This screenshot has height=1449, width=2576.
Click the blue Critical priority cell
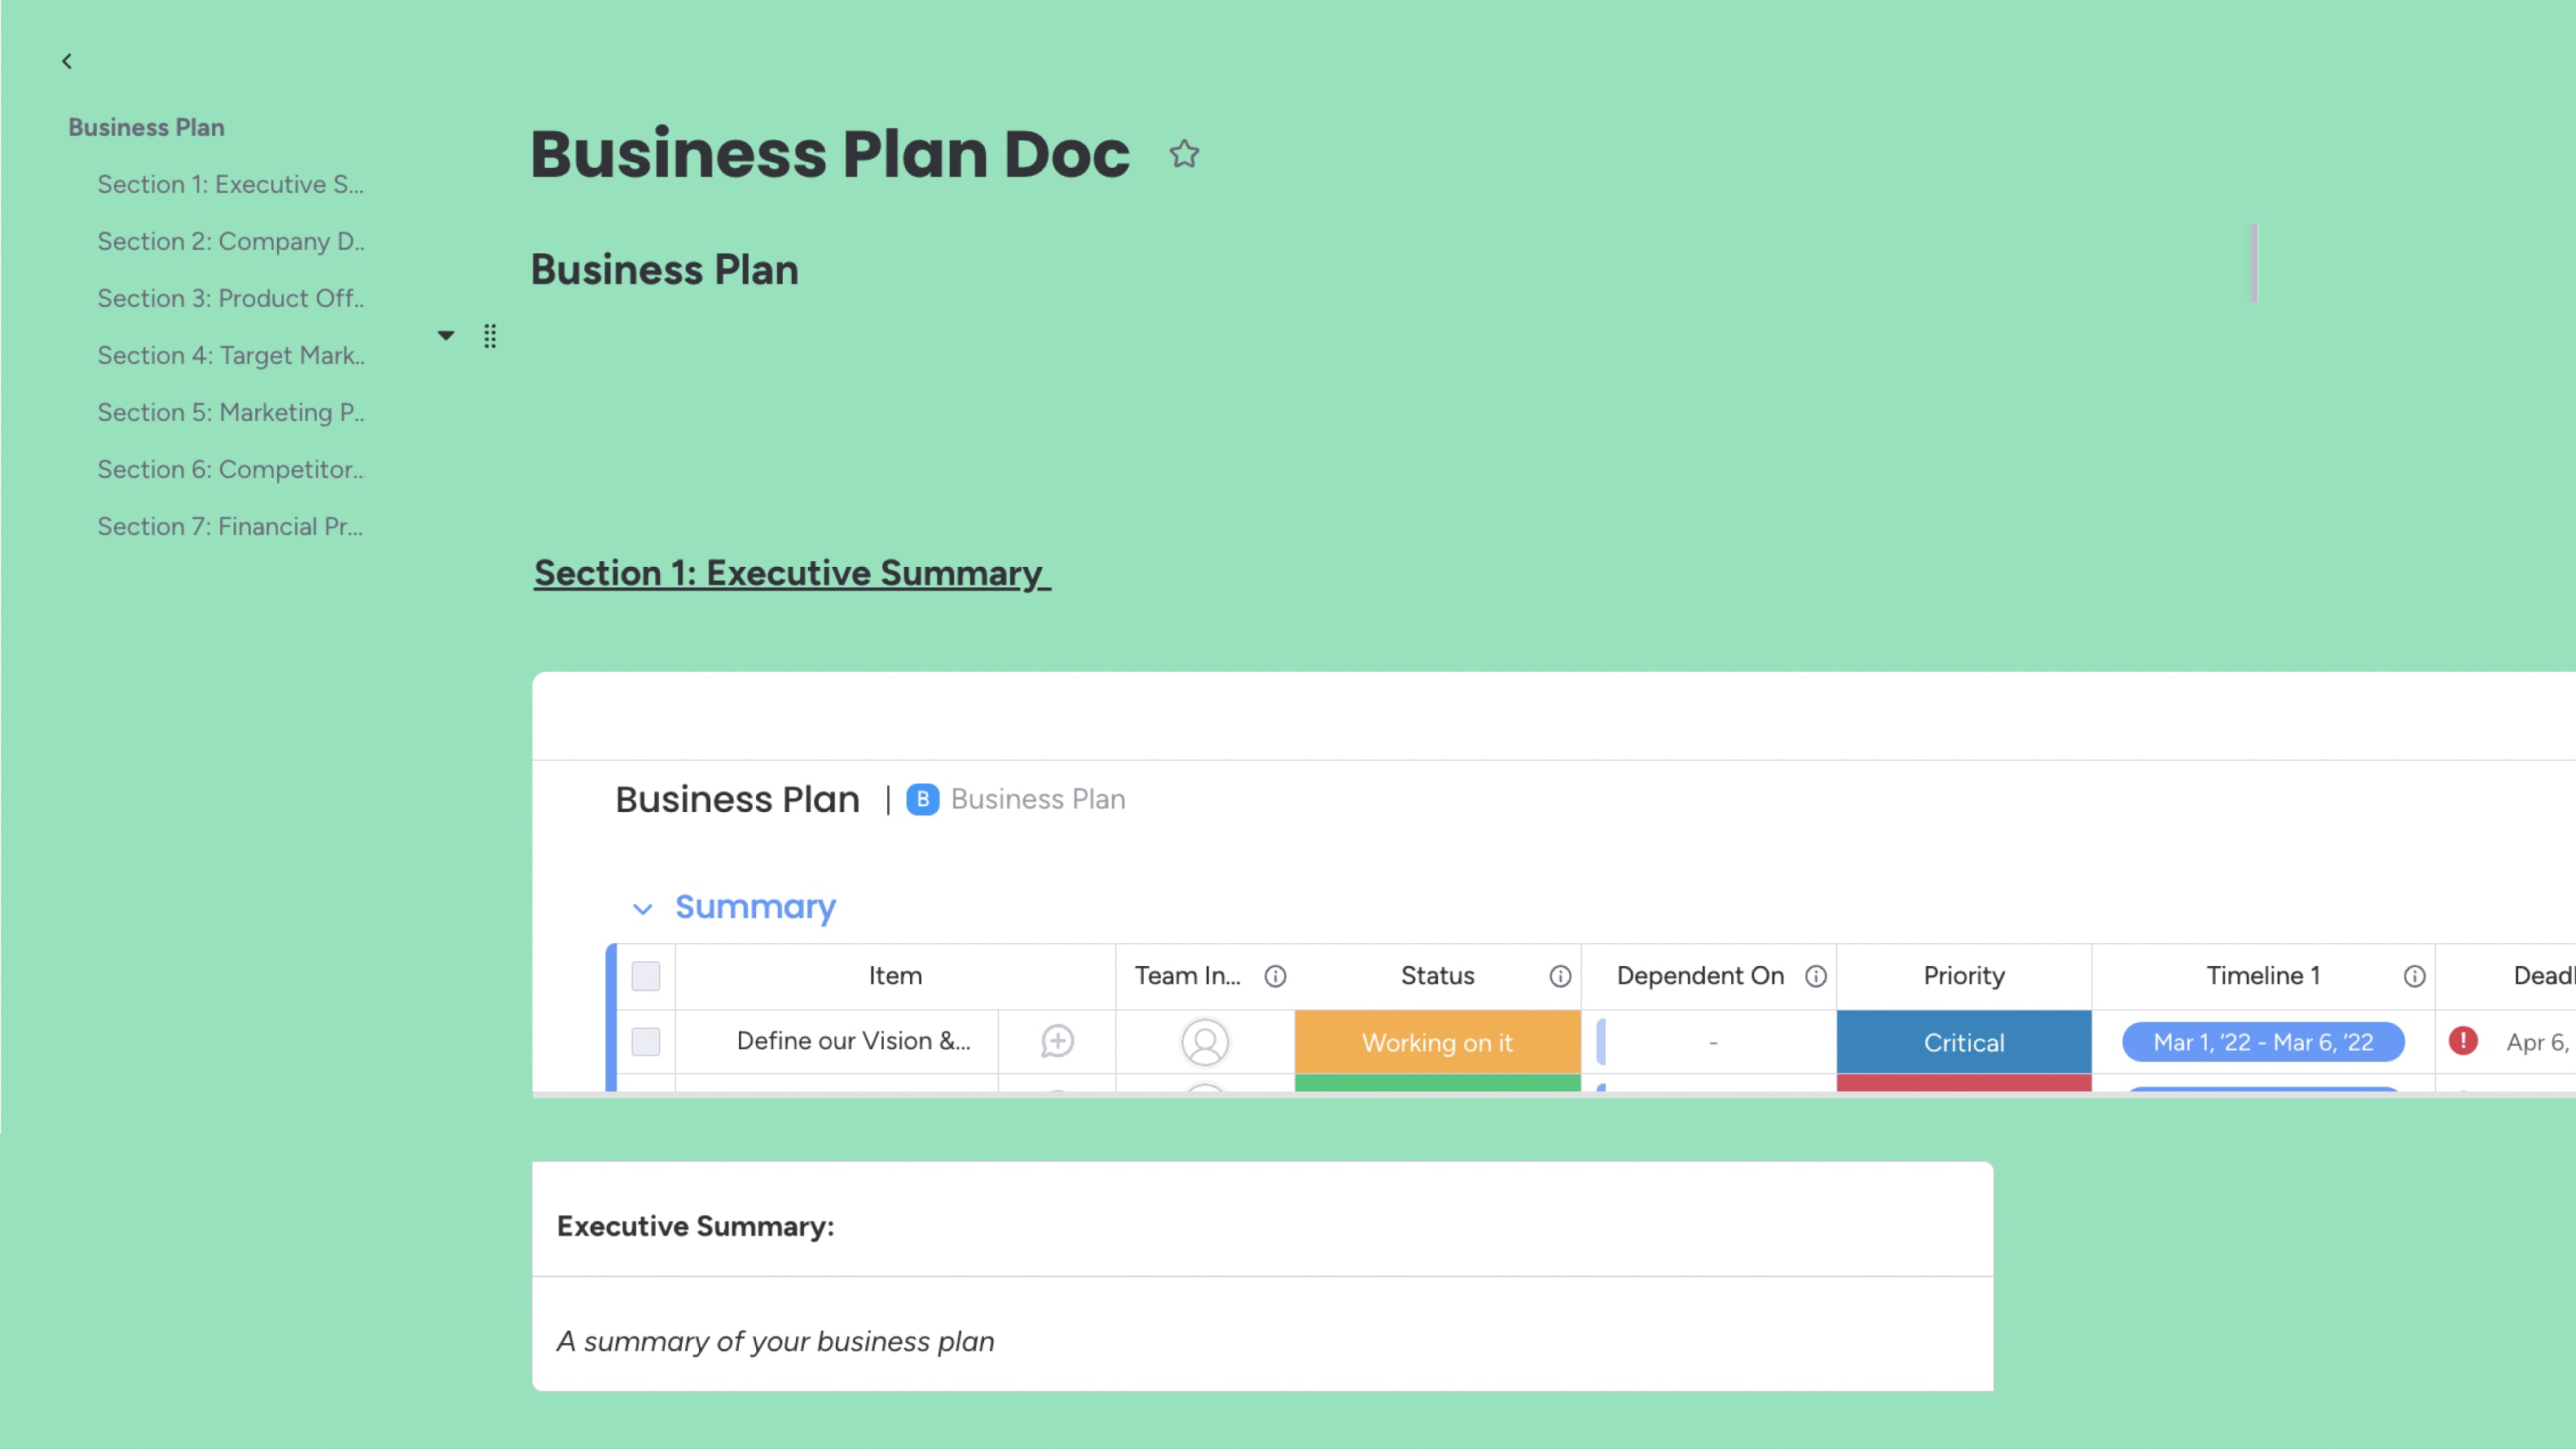[1963, 1042]
